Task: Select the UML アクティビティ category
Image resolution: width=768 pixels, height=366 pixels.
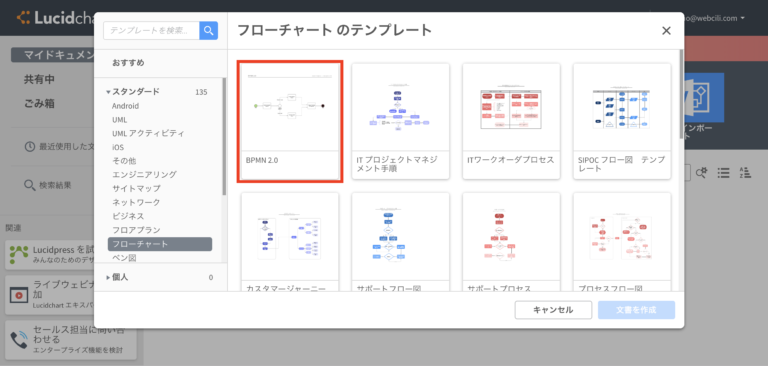Action: (x=148, y=133)
